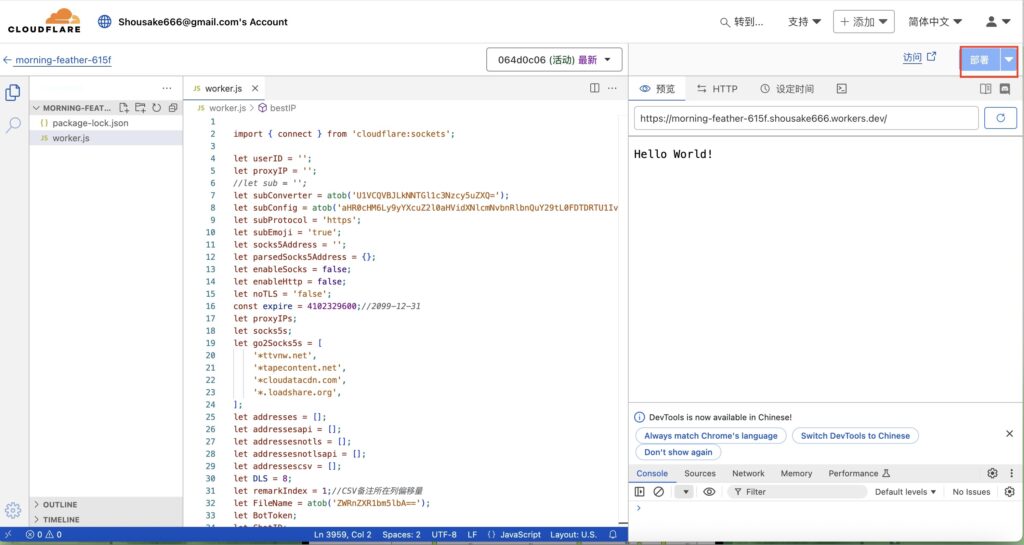Viewport: 1024px width, 545px height.
Task: Click the JavaScript language mode in status bar
Action: [x=520, y=534]
